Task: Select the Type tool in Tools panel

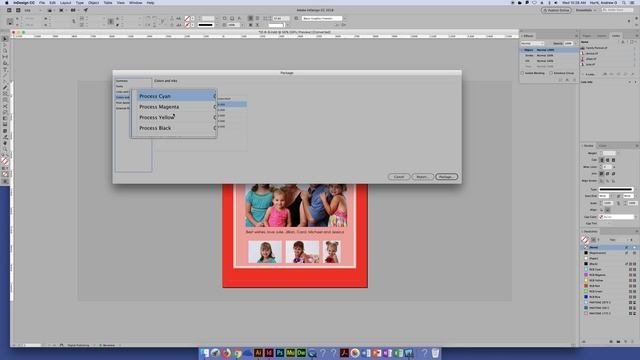Action: pos(5,70)
